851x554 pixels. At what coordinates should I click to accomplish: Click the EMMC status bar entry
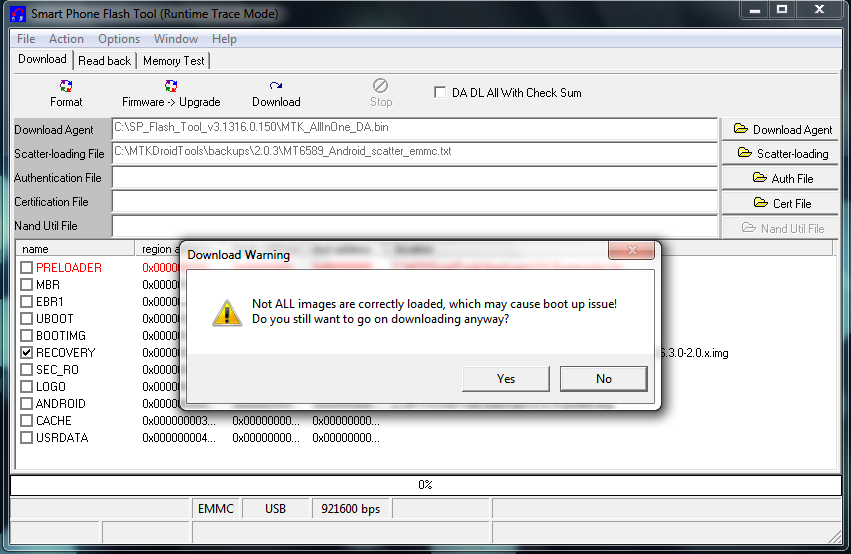click(x=215, y=509)
